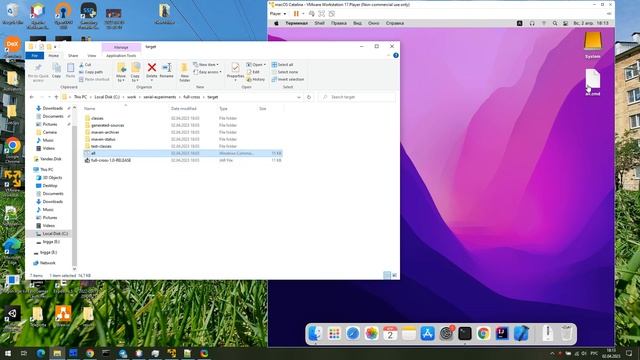Viewport: 640px width, 360px height.
Task: Open the Shell menu in macOS menu bar
Action: click(x=320, y=23)
